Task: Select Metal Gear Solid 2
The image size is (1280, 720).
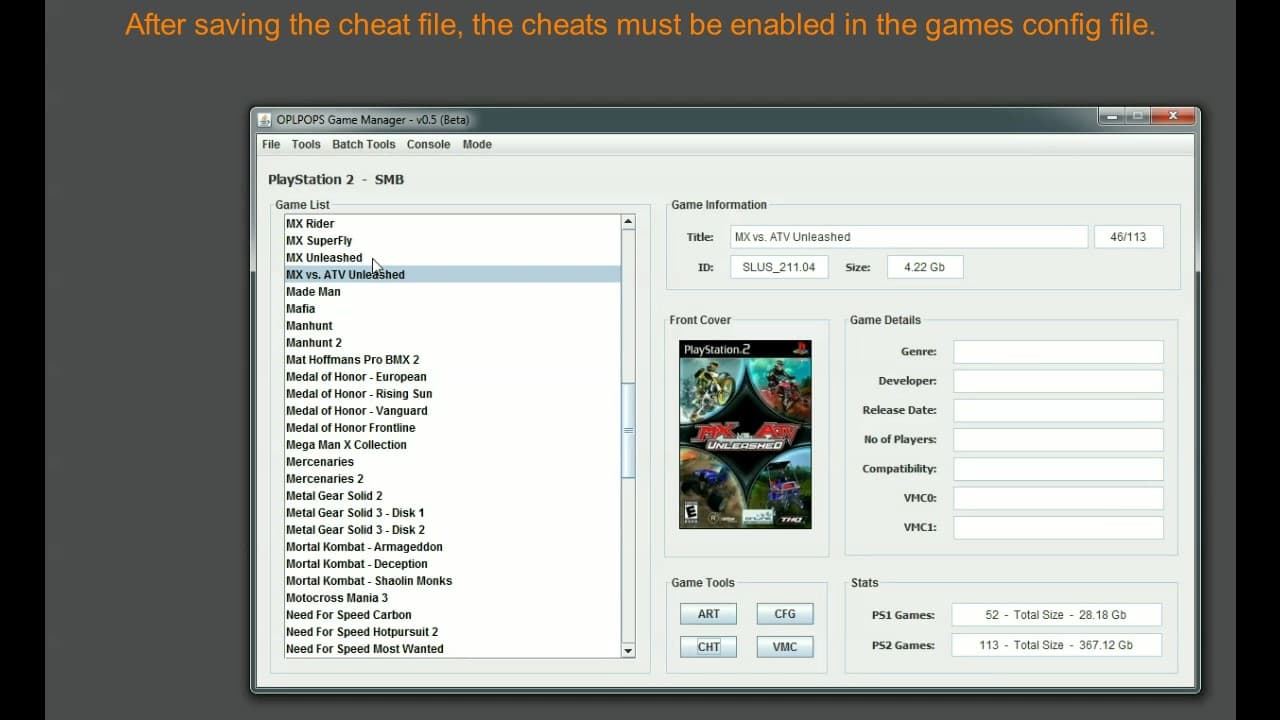Action: tap(452, 496)
